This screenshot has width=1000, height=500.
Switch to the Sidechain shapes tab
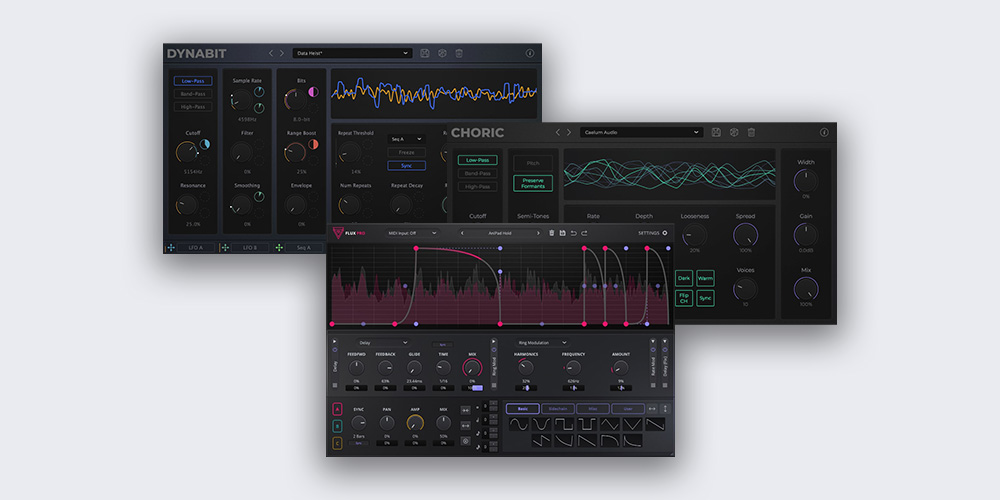558,409
